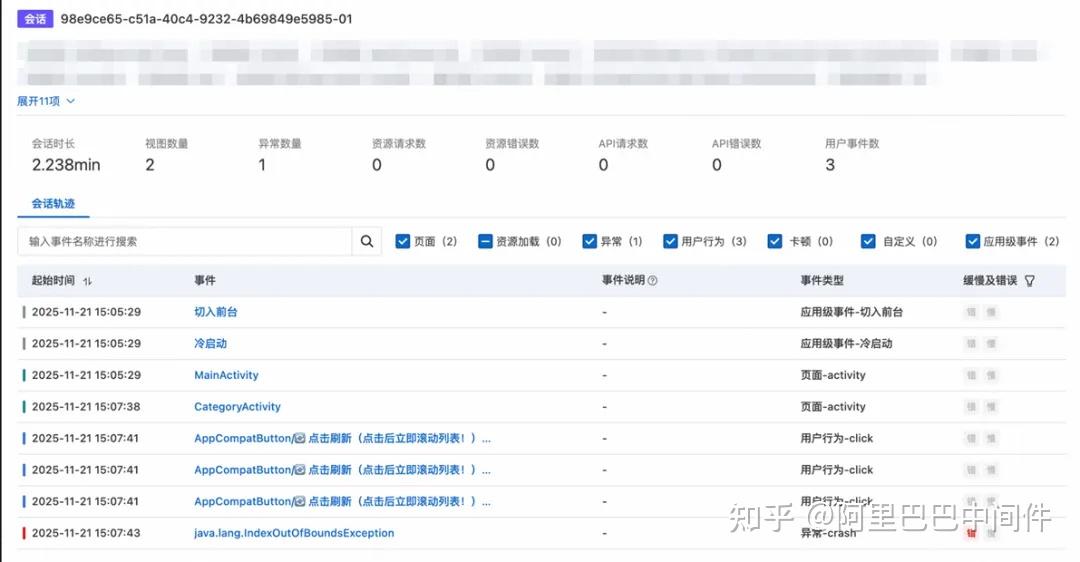This screenshot has height=562, width=1080.
Task: Open the MainActivity event link
Action: (x=226, y=375)
